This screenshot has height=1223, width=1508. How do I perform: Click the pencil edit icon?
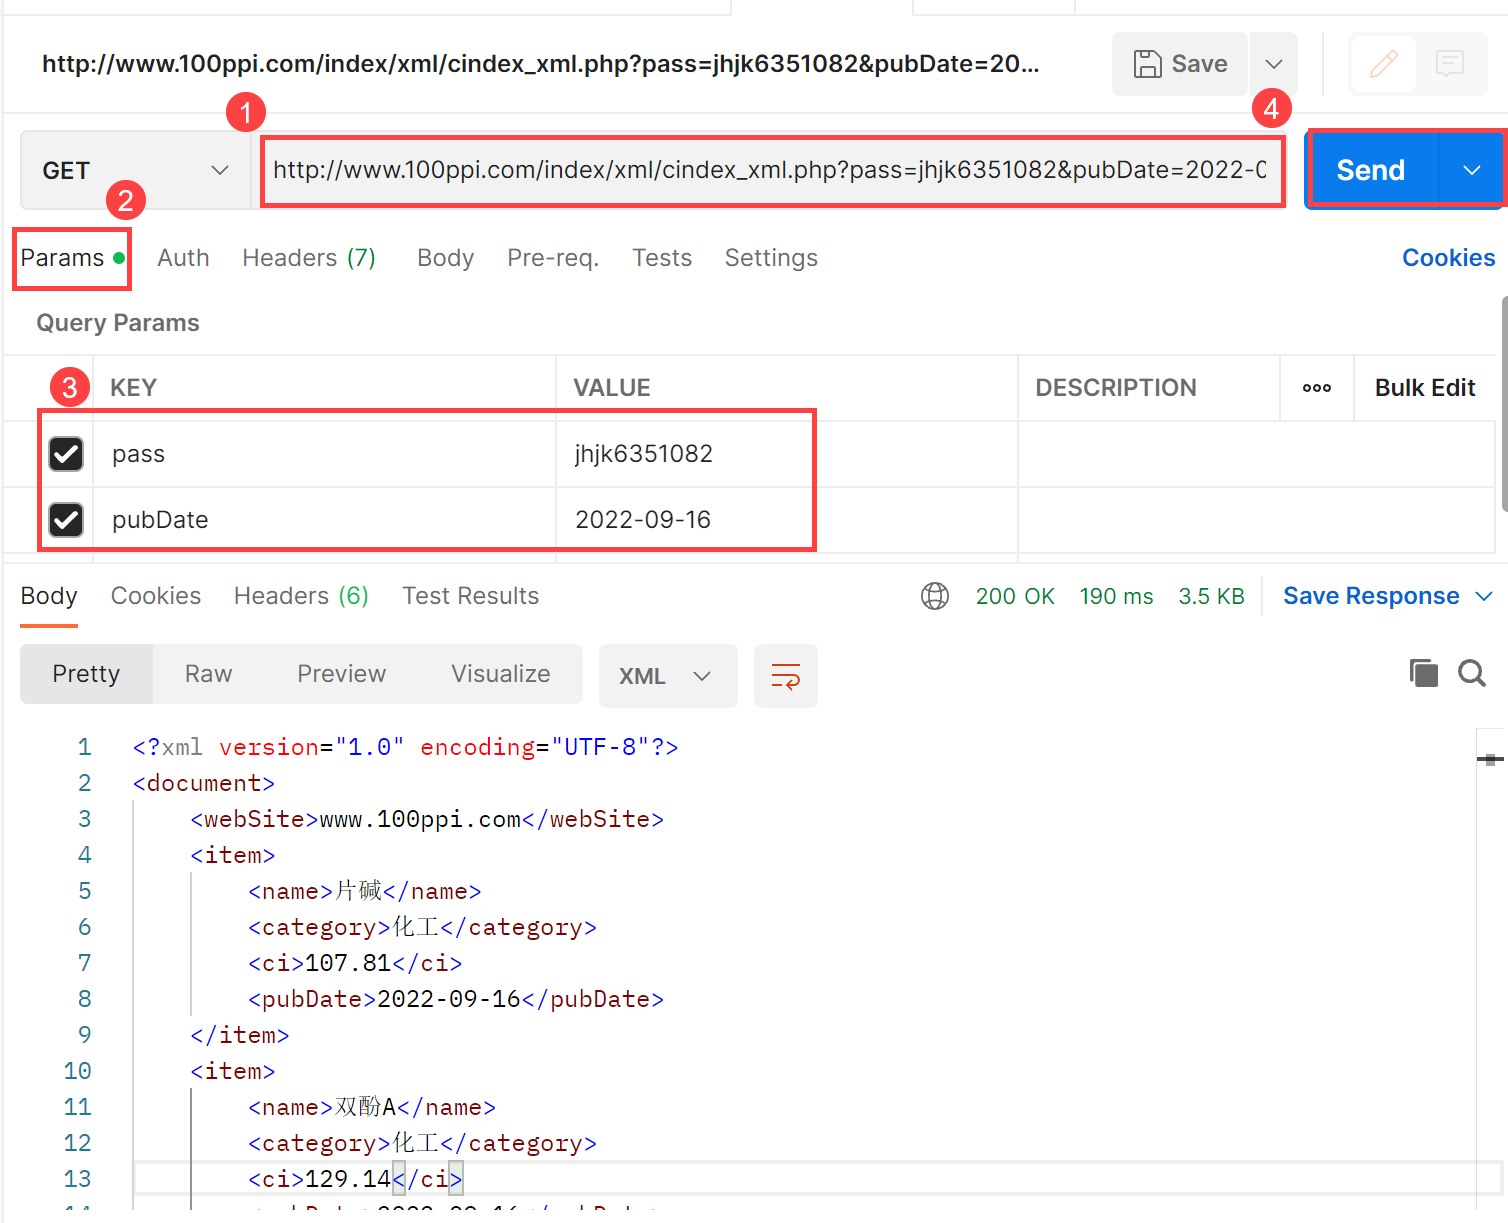[1383, 65]
